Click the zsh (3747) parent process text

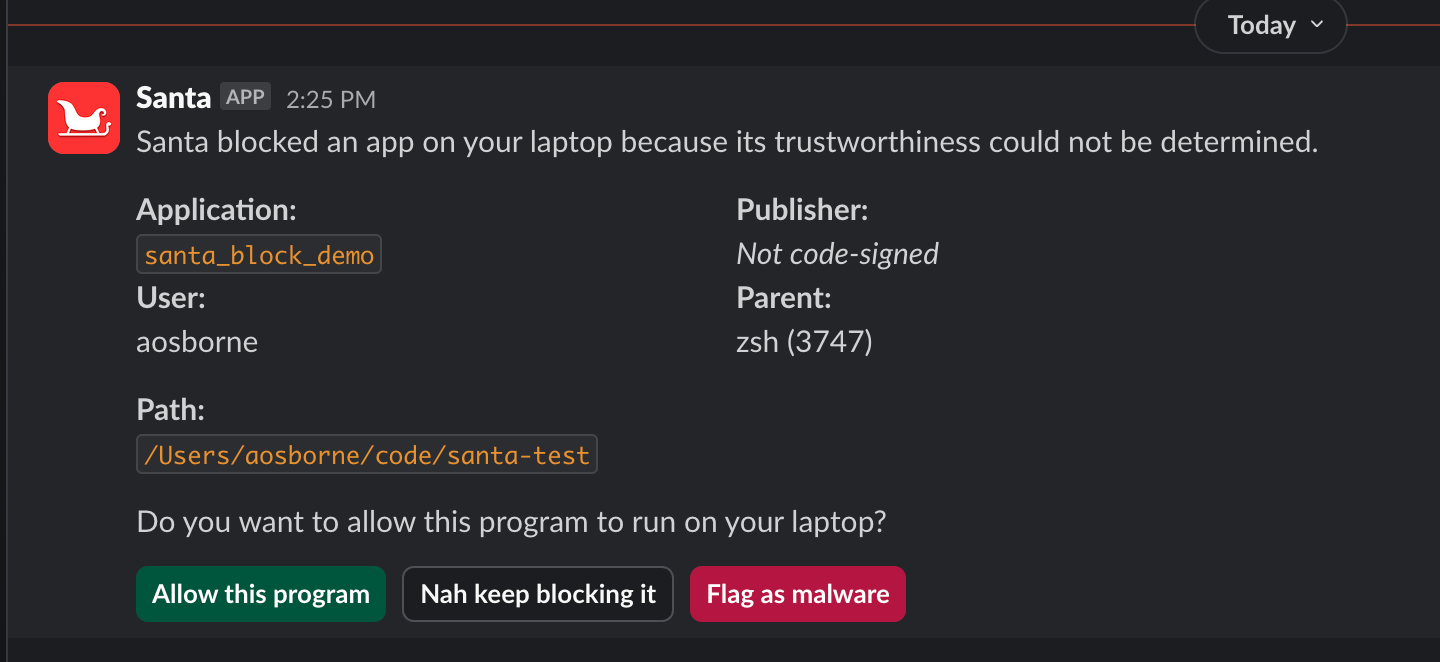point(804,341)
